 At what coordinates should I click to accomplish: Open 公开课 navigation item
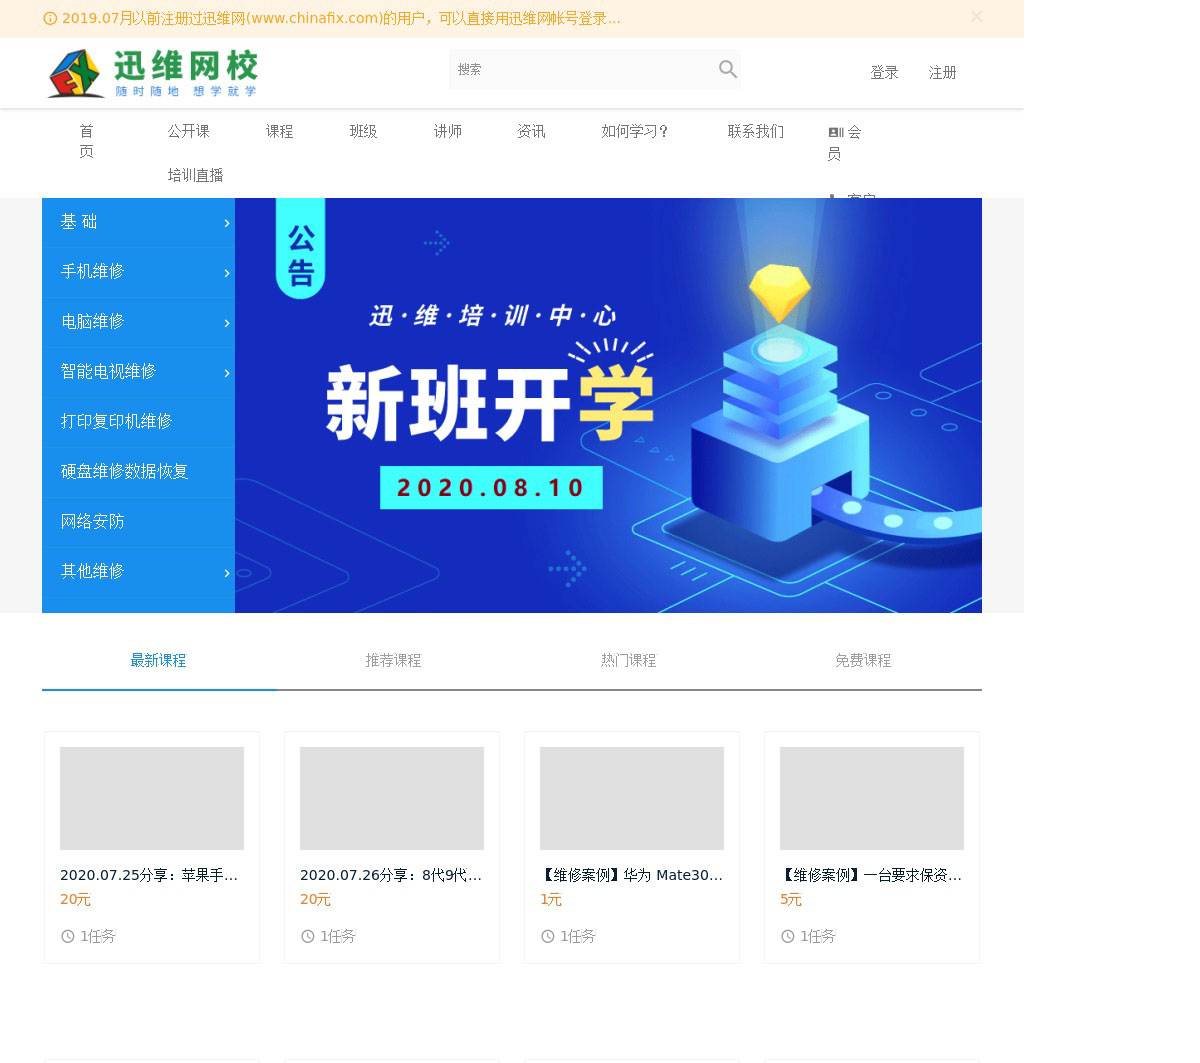pyautogui.click(x=189, y=131)
